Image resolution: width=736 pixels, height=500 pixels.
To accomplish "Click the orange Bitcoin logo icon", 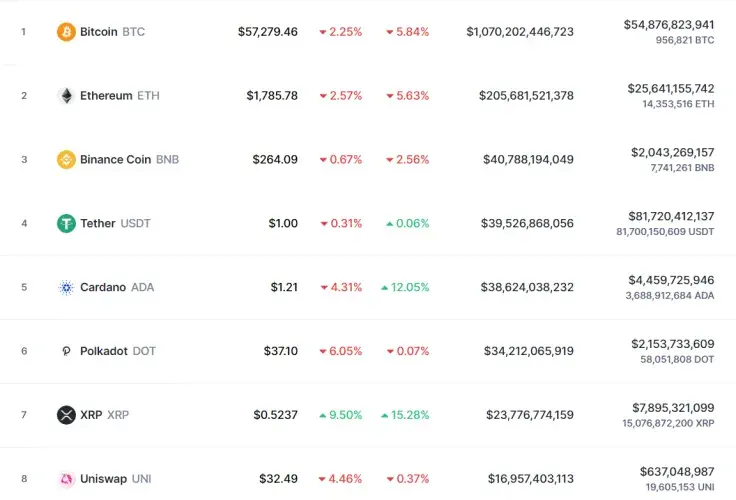I will tap(66, 32).
